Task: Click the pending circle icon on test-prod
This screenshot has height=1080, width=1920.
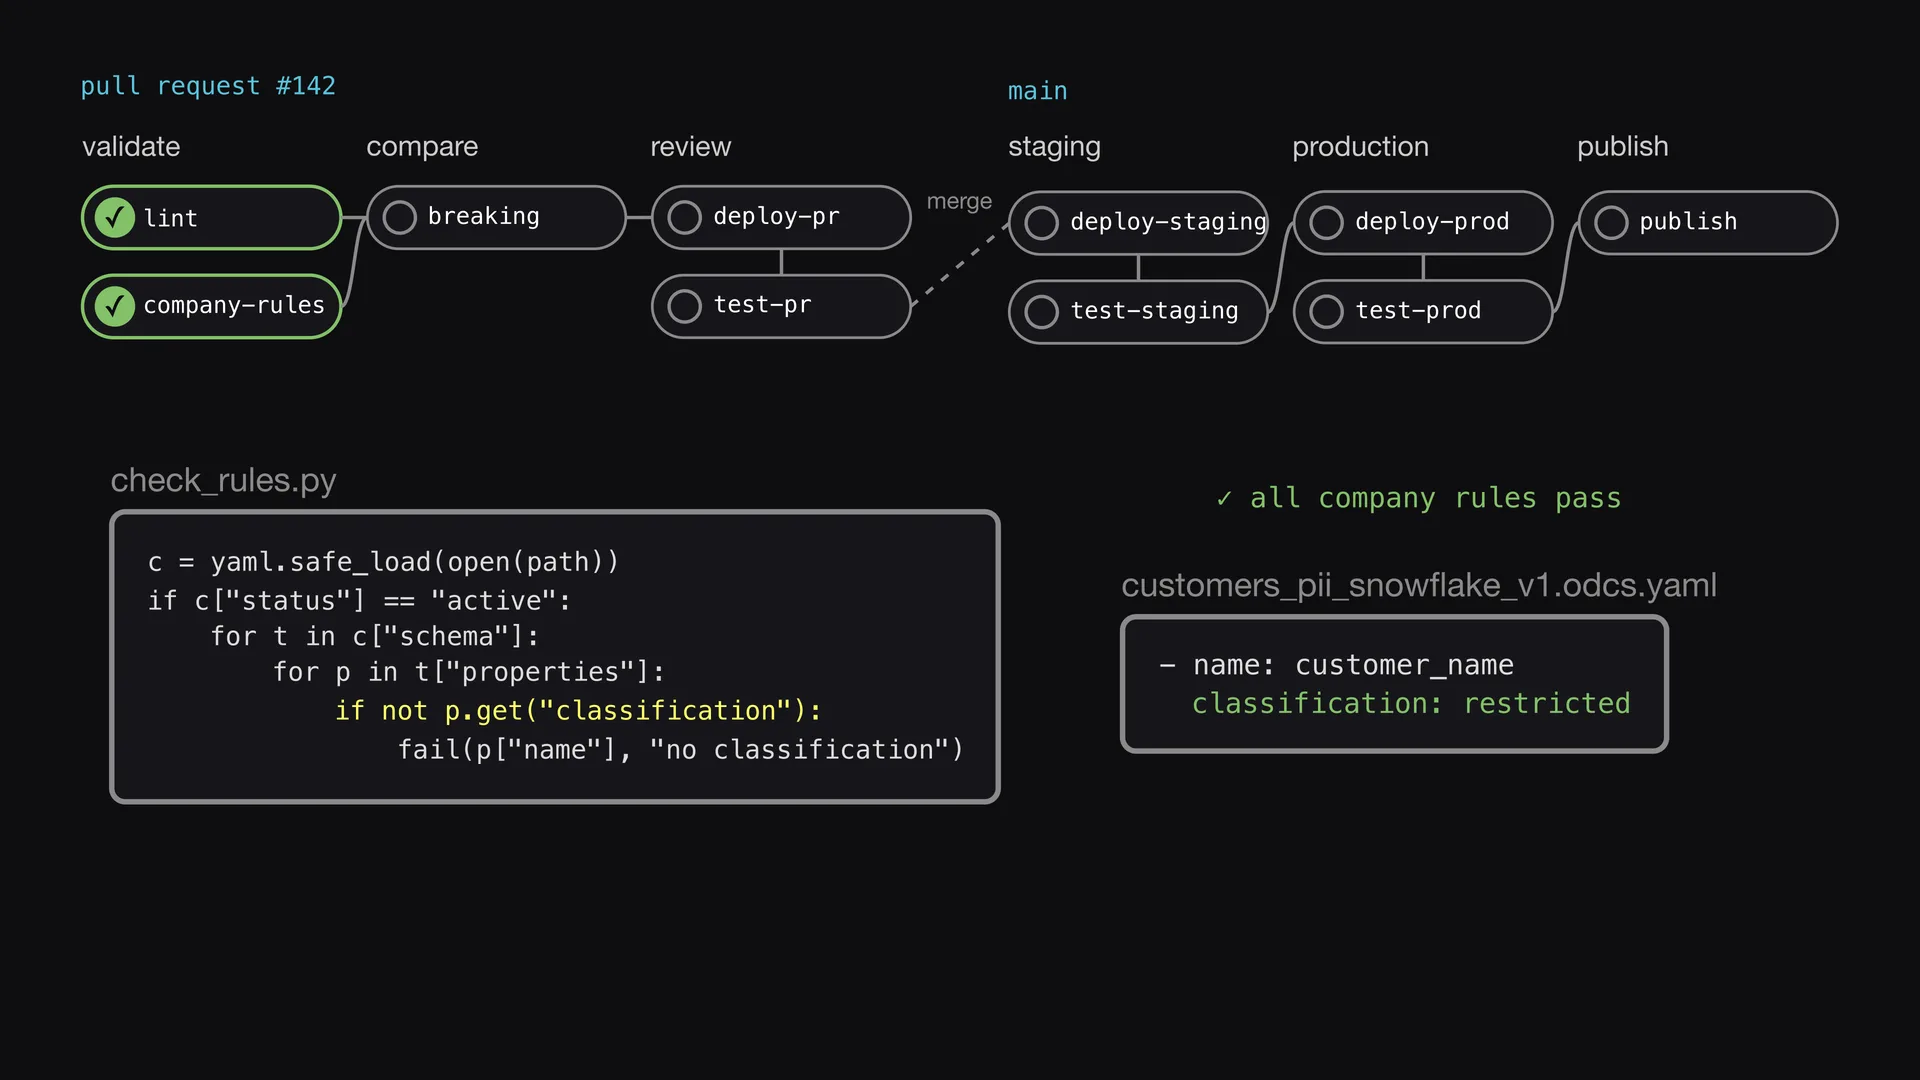Action: coord(1327,312)
